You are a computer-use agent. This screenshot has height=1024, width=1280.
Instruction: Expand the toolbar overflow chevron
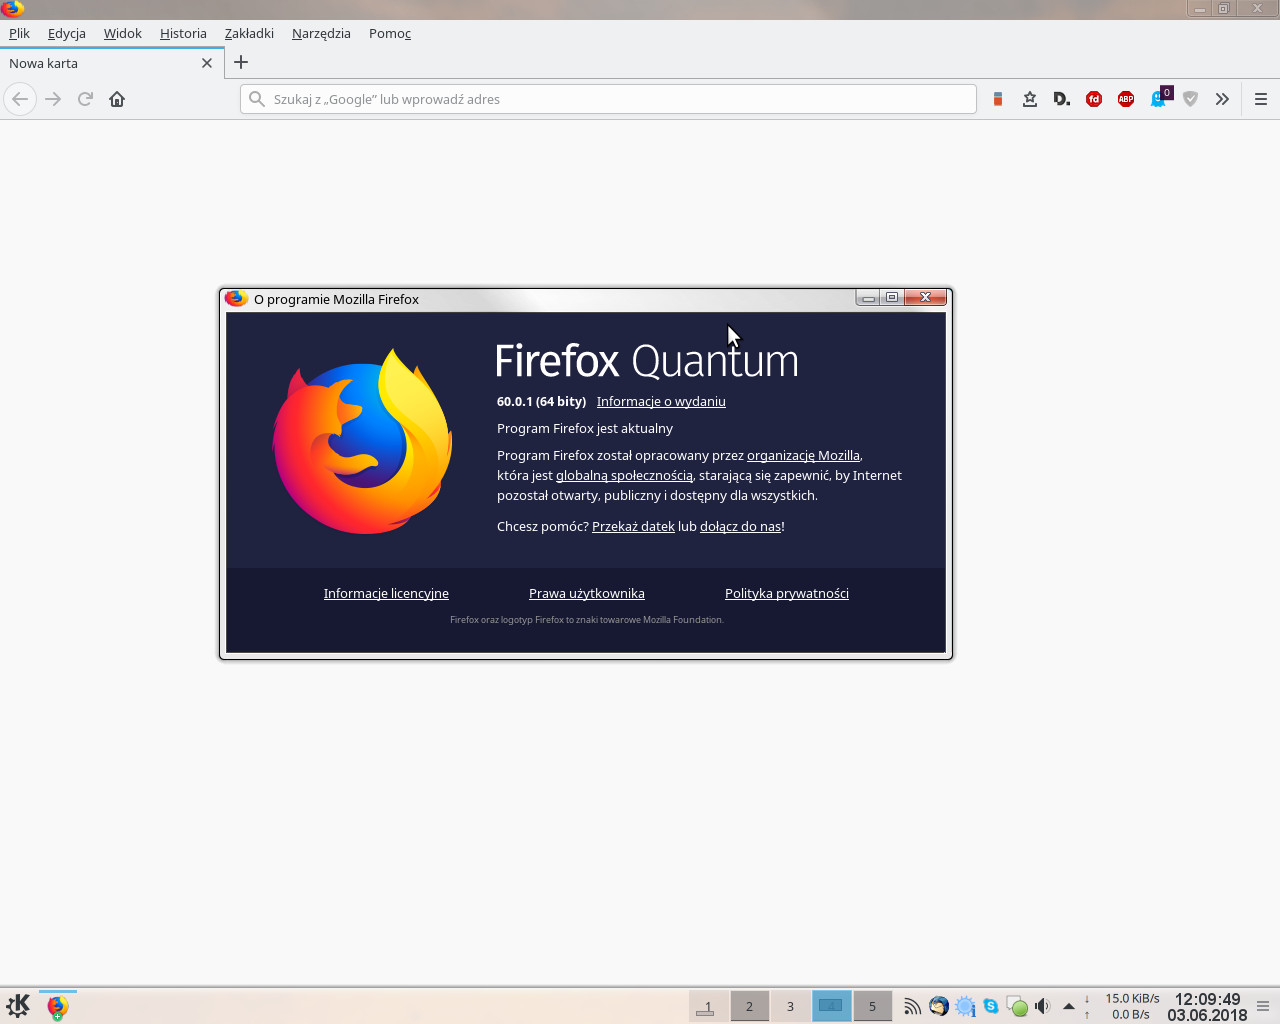point(1222,99)
